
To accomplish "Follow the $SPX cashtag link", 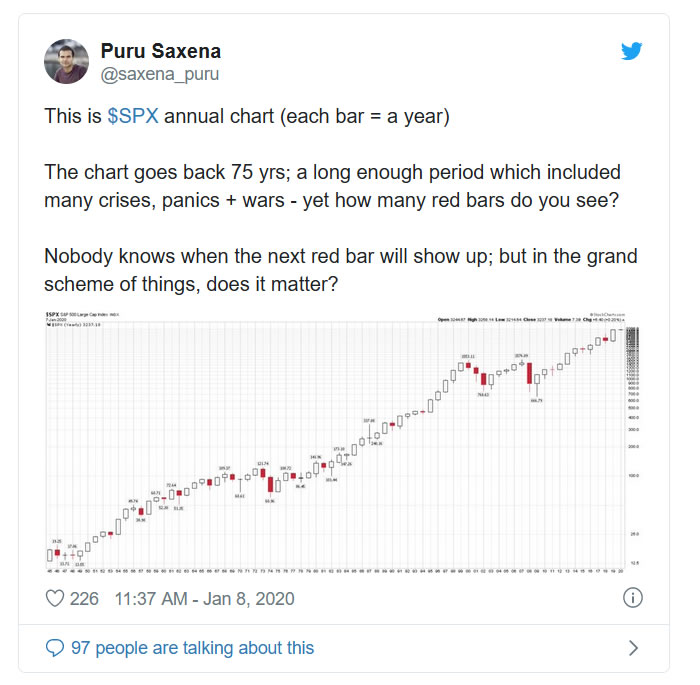I will [133, 116].
